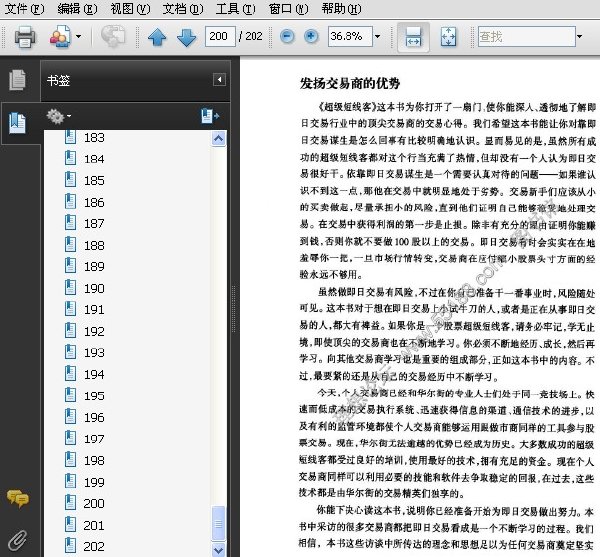Collapse the bookmarks panel with arrow button

(219, 80)
